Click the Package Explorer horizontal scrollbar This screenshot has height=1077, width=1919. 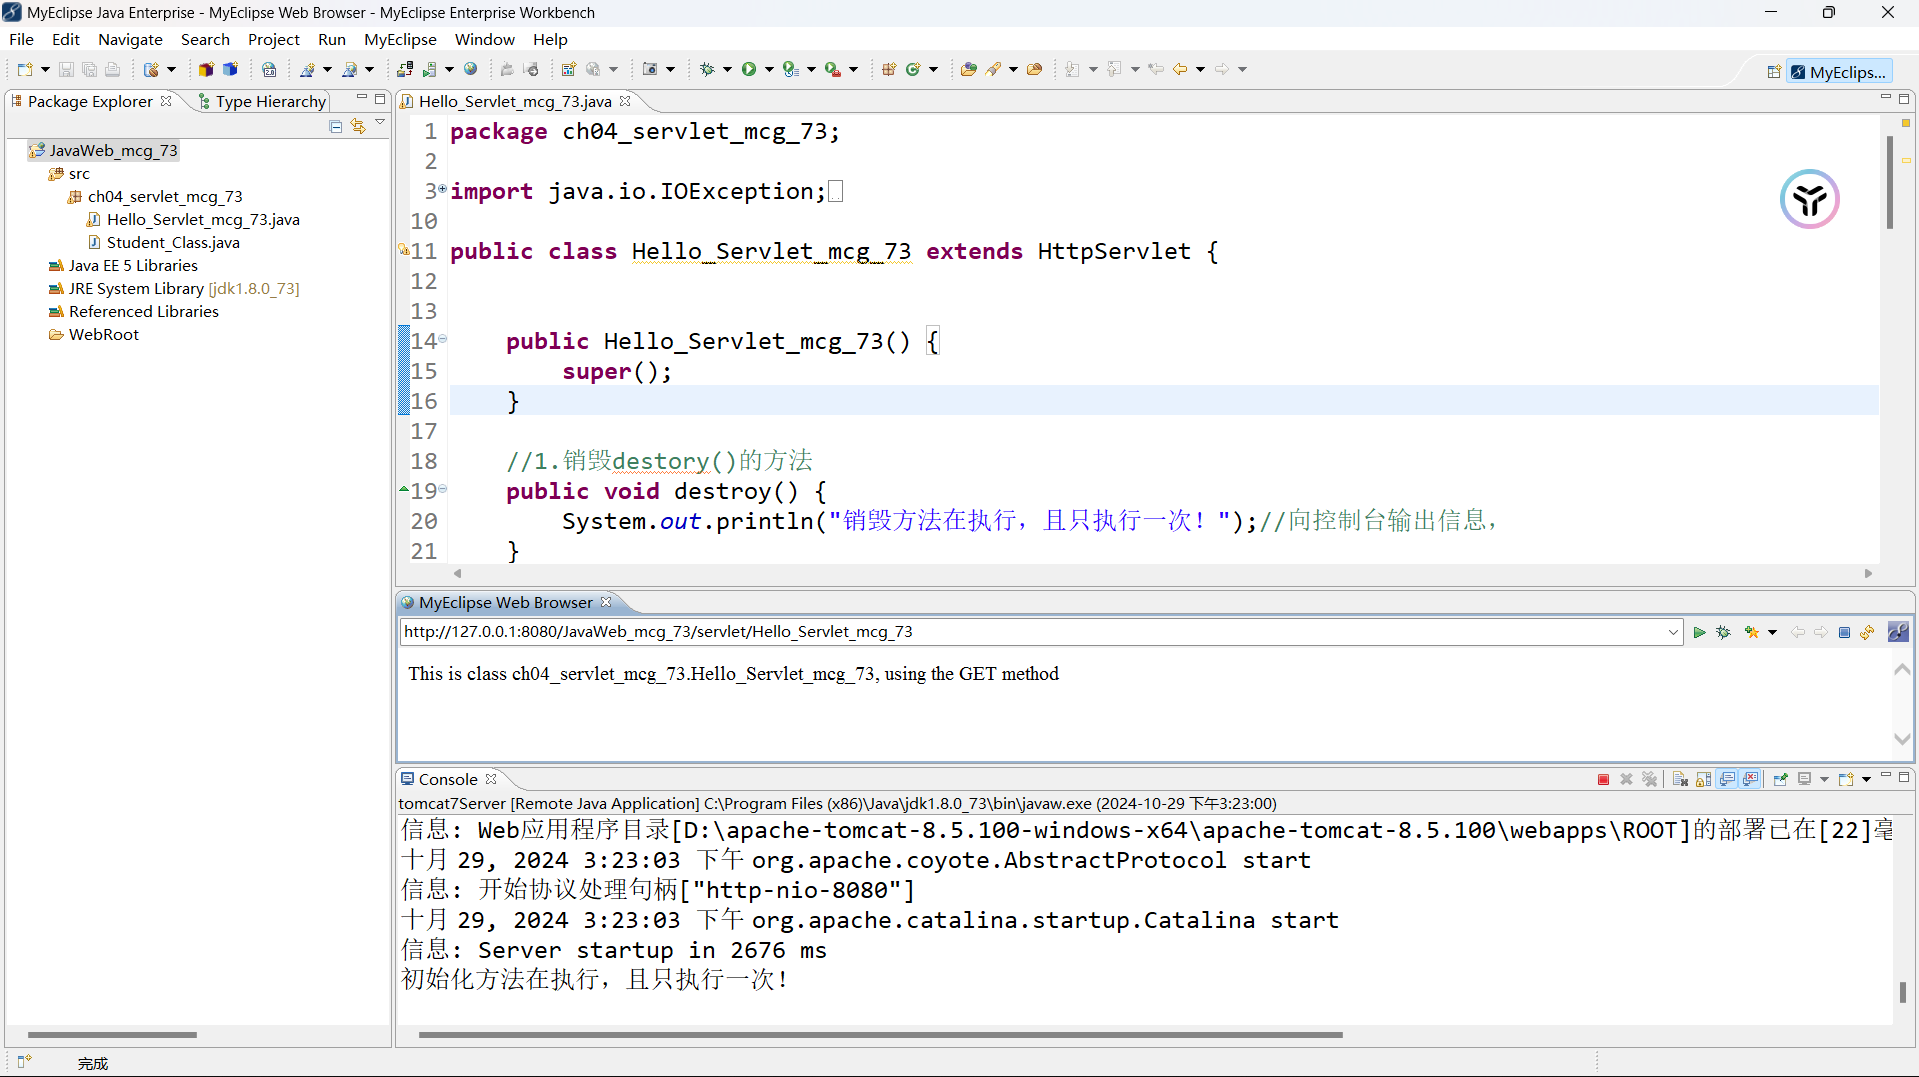tap(112, 1035)
